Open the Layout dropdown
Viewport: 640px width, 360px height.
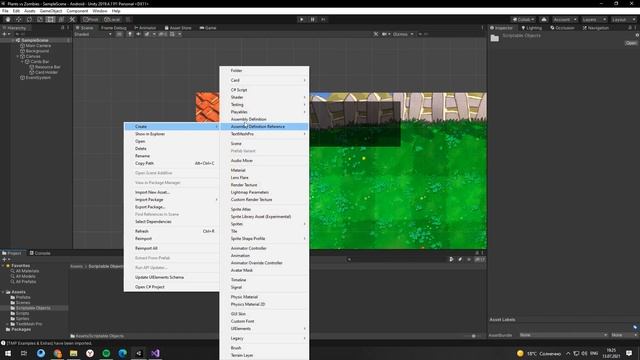[624, 20]
